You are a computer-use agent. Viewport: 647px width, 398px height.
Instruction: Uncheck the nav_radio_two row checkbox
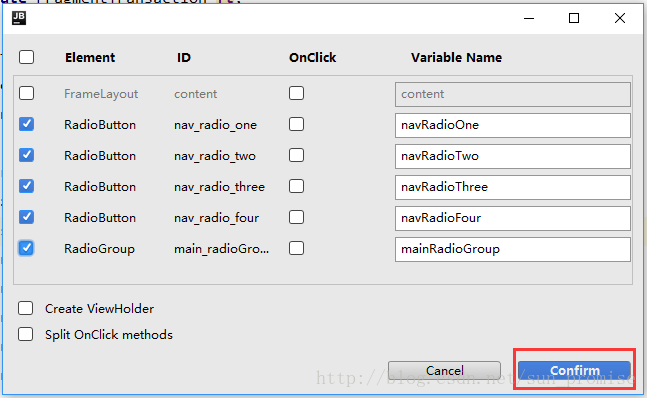[26, 155]
